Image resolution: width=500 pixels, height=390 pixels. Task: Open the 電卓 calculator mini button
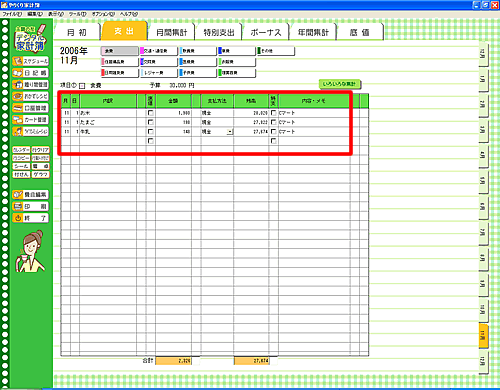pyautogui.click(x=41, y=166)
